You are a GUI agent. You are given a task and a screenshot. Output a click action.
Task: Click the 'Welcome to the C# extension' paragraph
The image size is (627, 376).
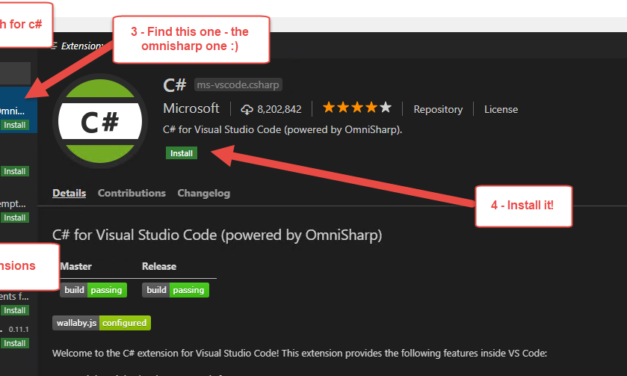click(x=300, y=354)
